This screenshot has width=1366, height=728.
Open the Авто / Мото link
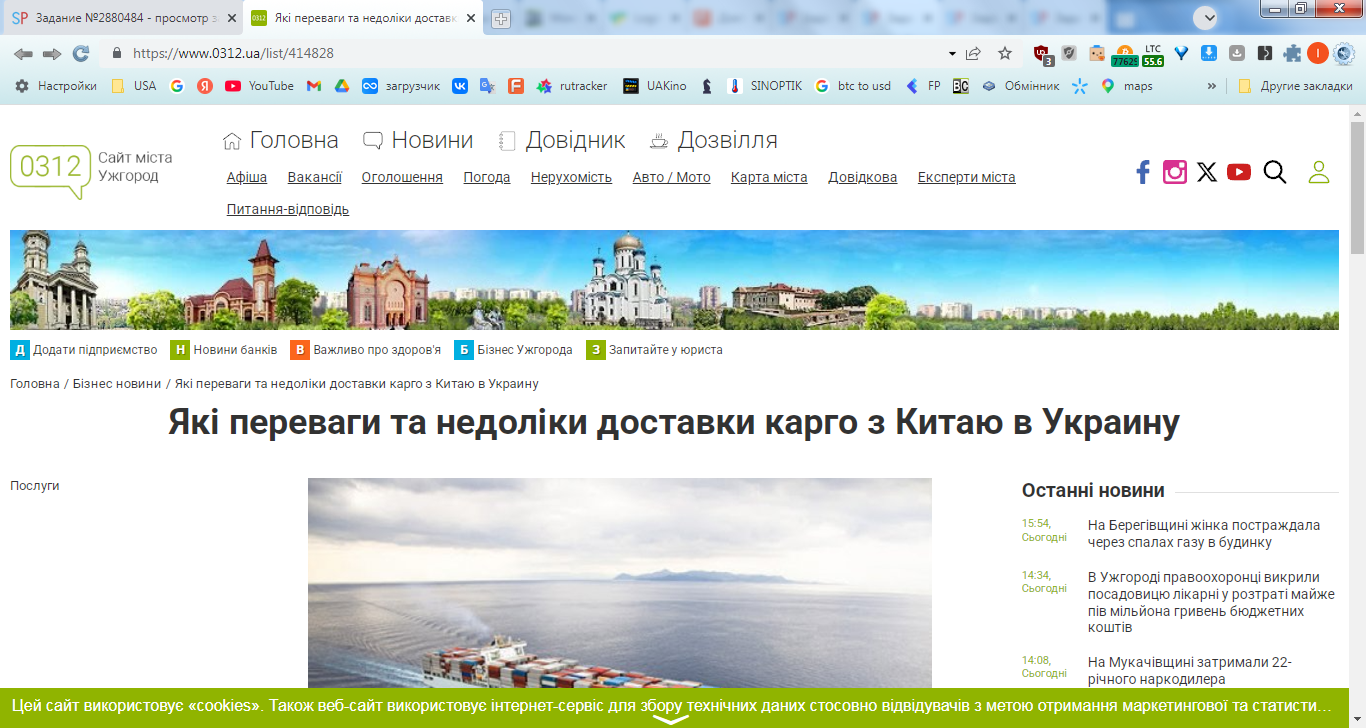[x=672, y=177]
